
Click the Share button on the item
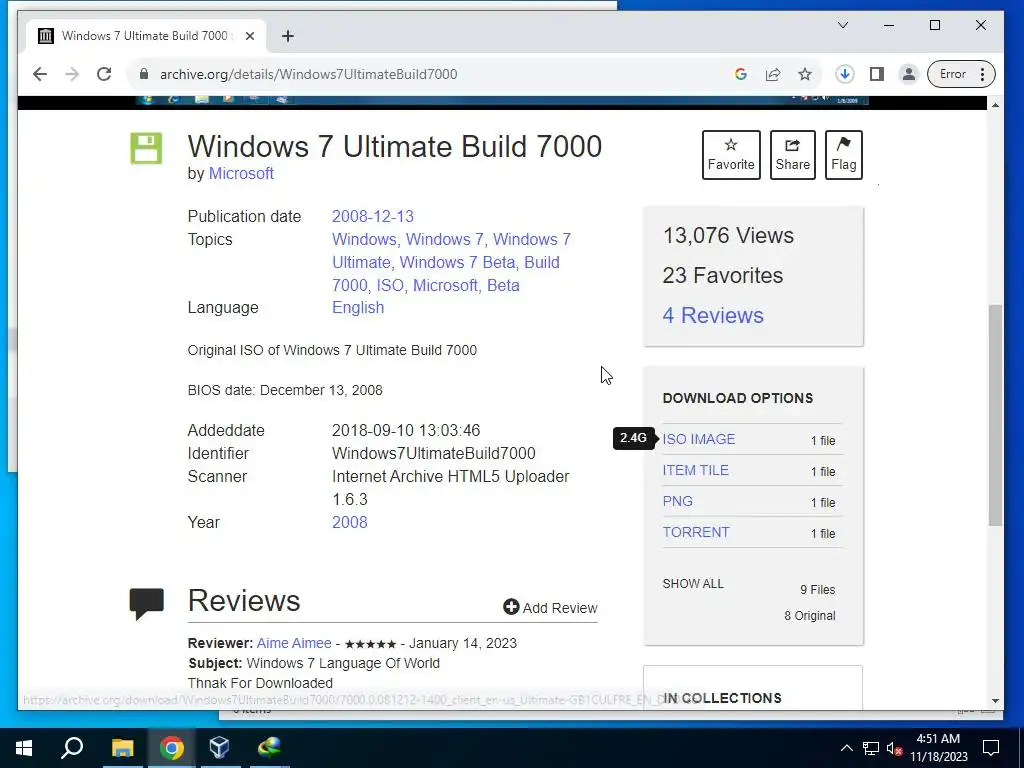coord(793,155)
